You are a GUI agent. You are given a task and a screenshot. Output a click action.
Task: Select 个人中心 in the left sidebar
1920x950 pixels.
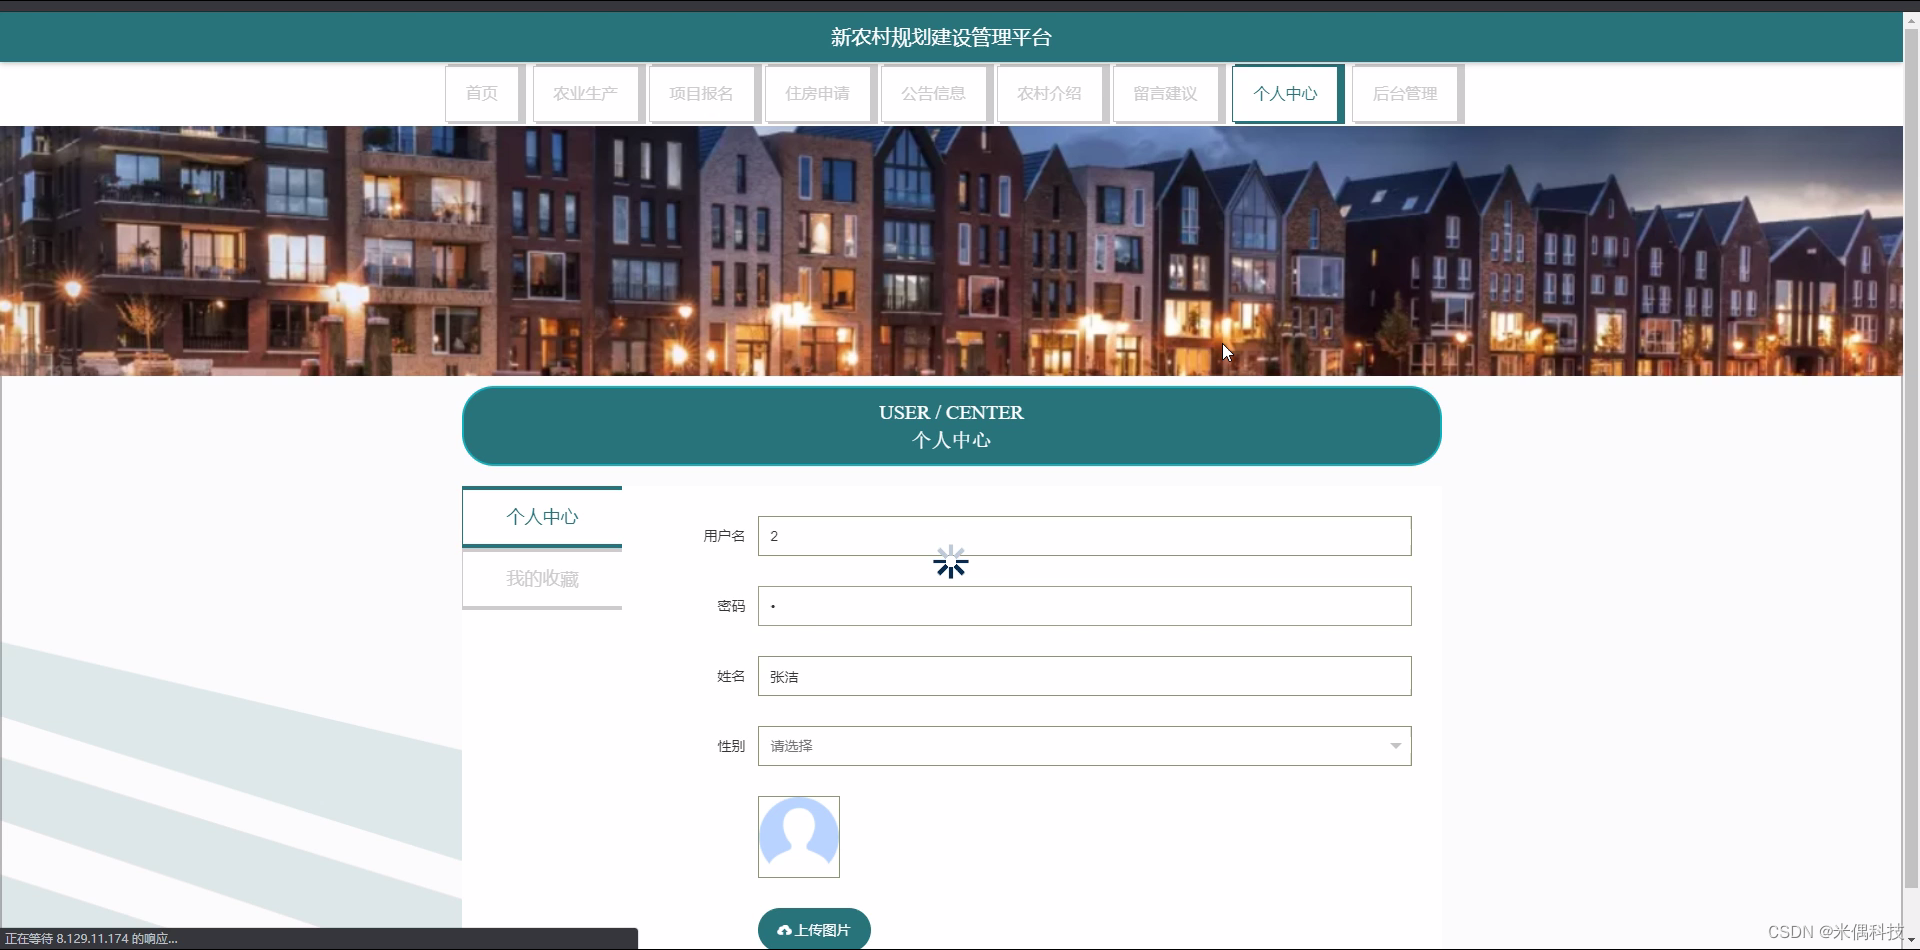542,517
